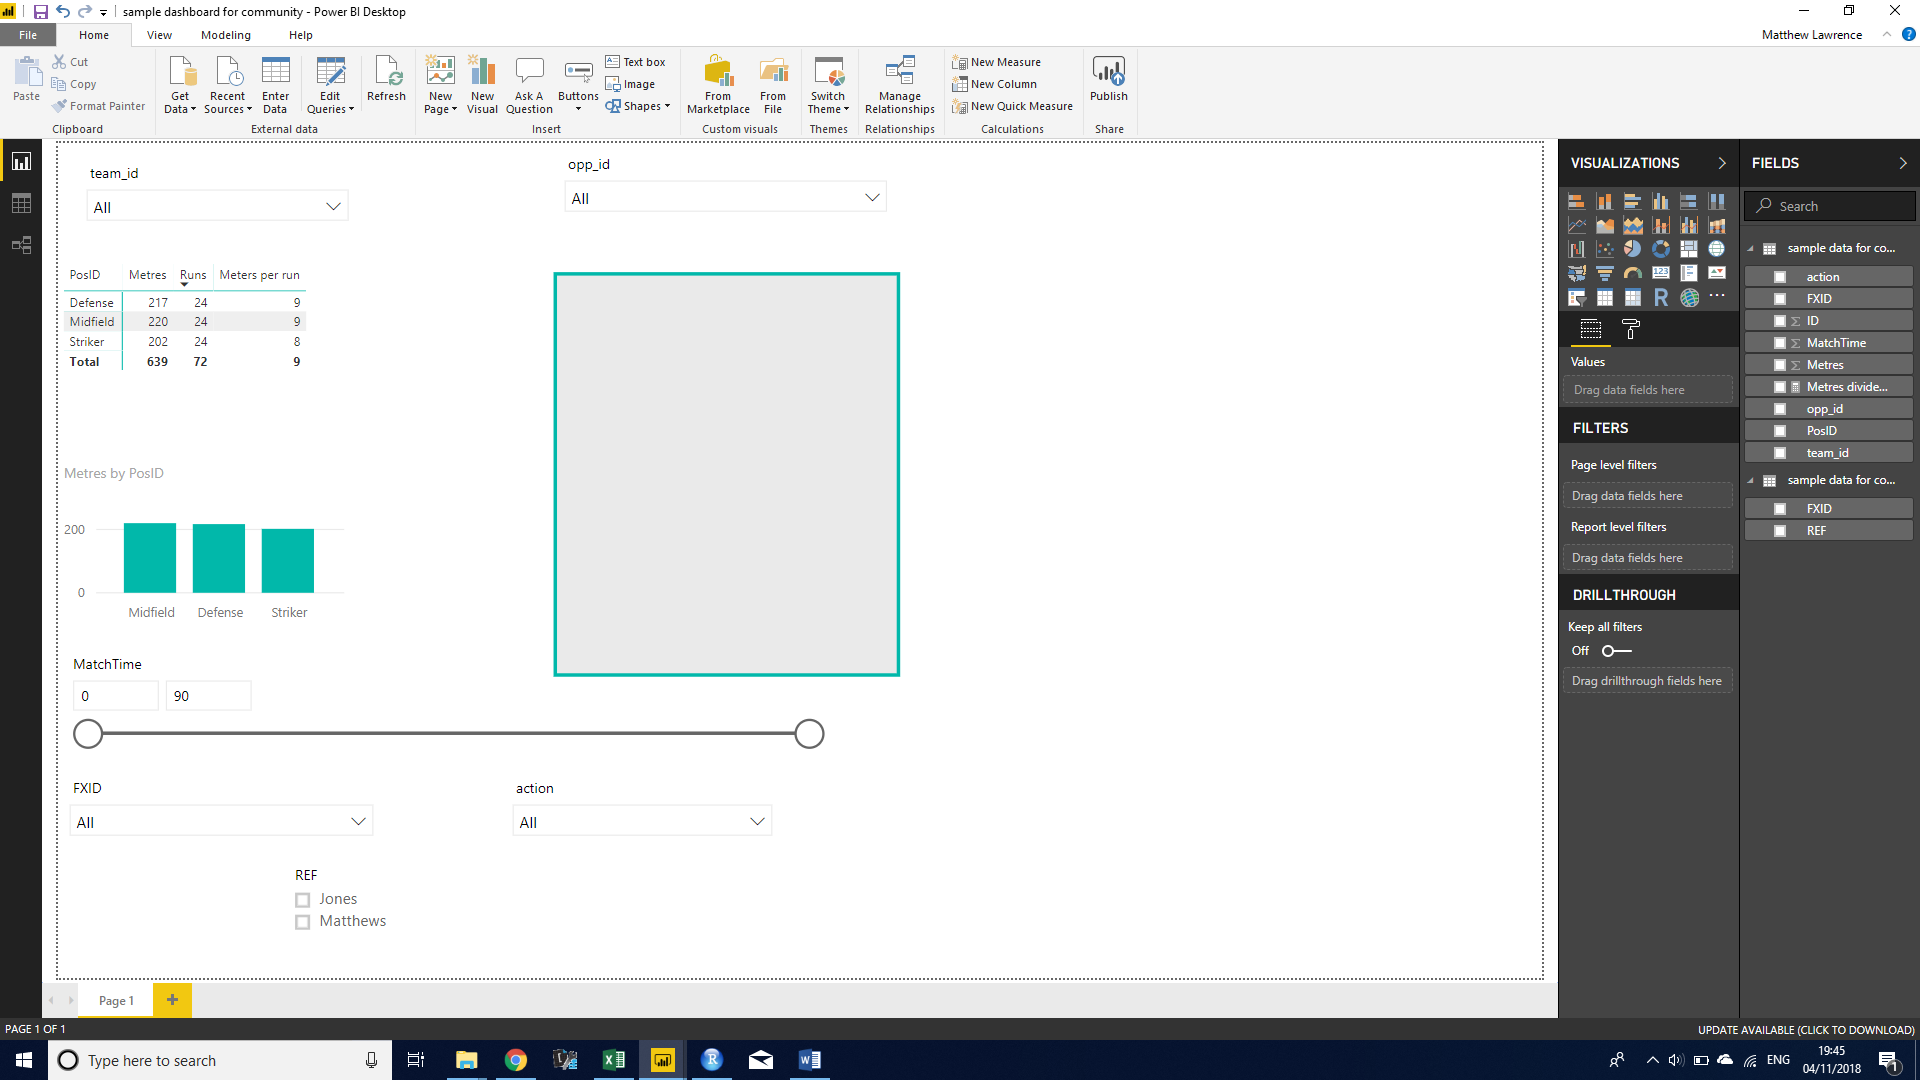Save the report with disk icon
The height and width of the screenshot is (1080, 1920).
(x=40, y=12)
